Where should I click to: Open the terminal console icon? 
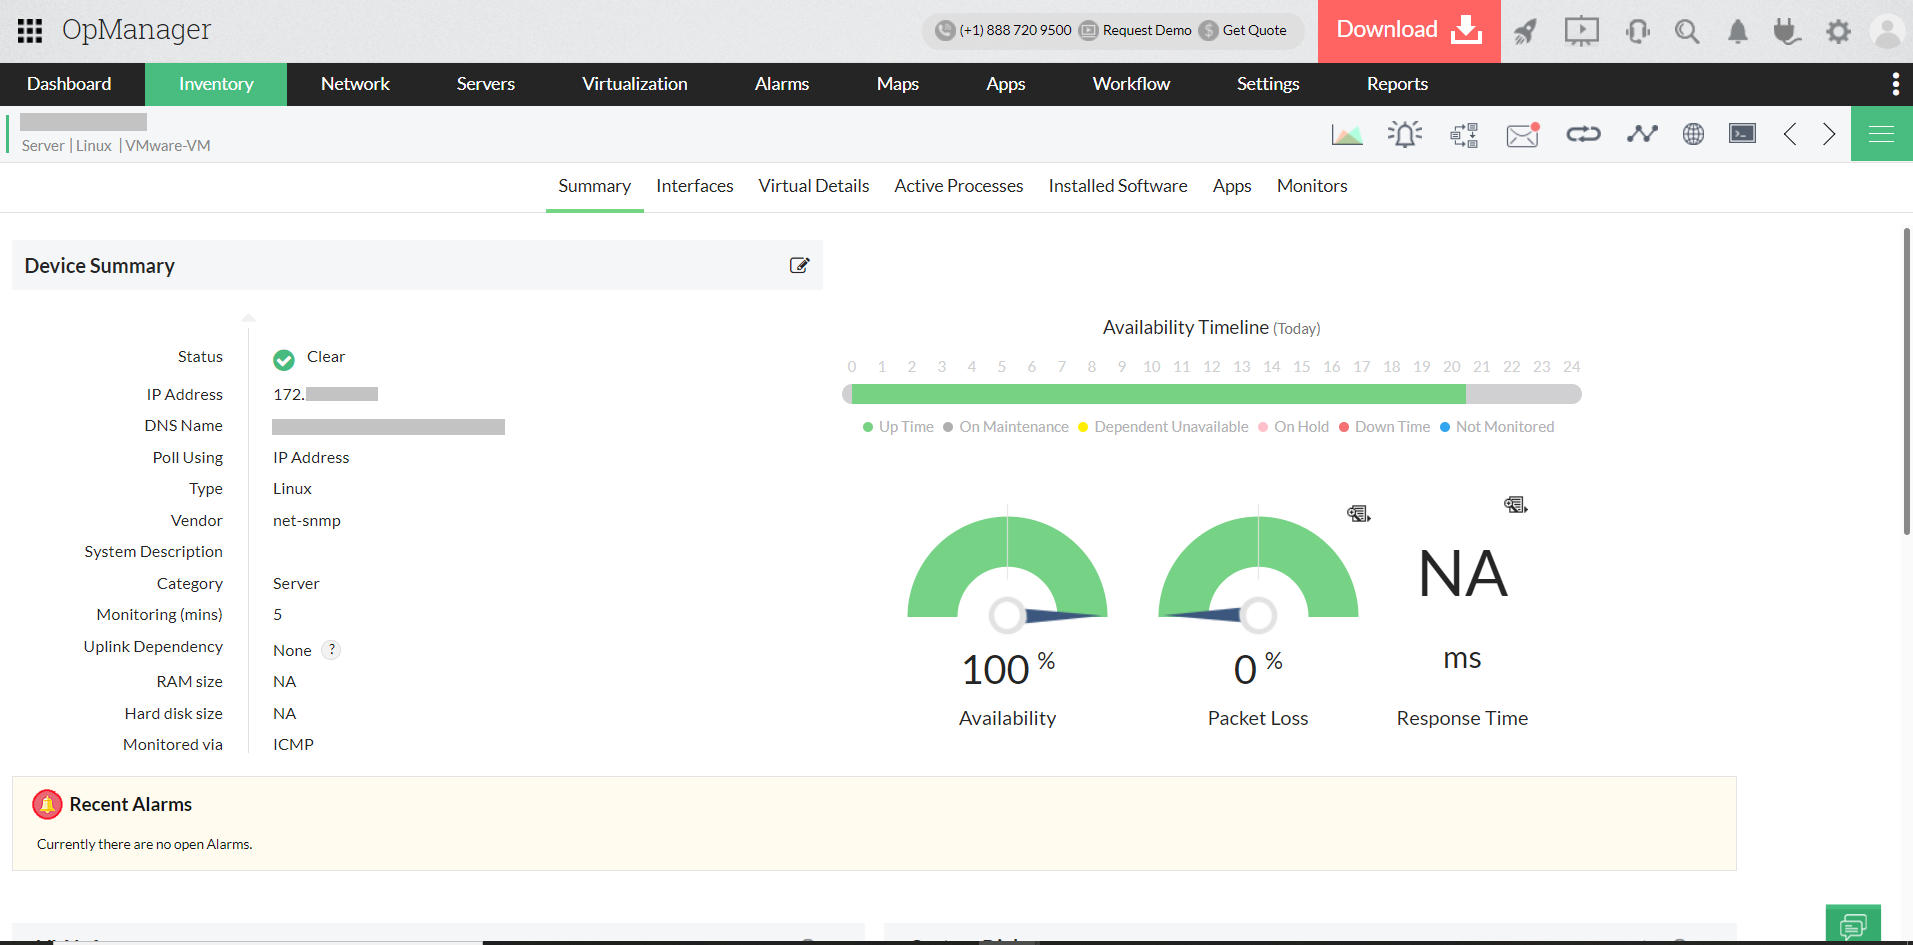coord(1742,134)
